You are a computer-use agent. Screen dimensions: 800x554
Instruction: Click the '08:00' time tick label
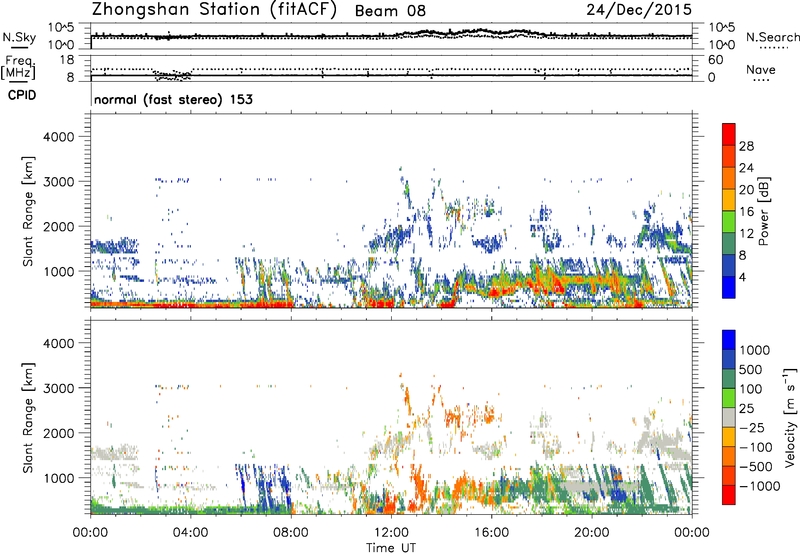point(291,533)
